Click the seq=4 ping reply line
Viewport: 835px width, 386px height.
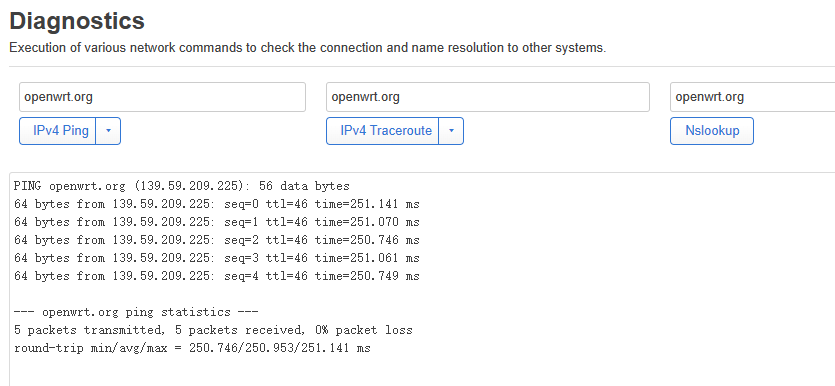[217, 276]
